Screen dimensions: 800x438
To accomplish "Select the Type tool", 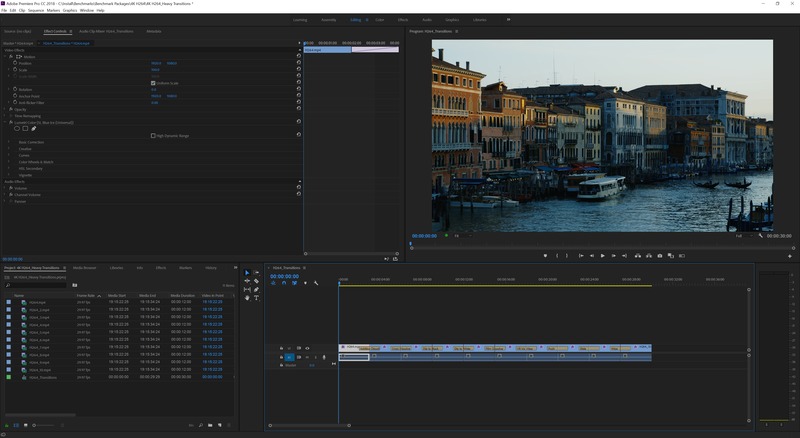I will [x=257, y=298].
